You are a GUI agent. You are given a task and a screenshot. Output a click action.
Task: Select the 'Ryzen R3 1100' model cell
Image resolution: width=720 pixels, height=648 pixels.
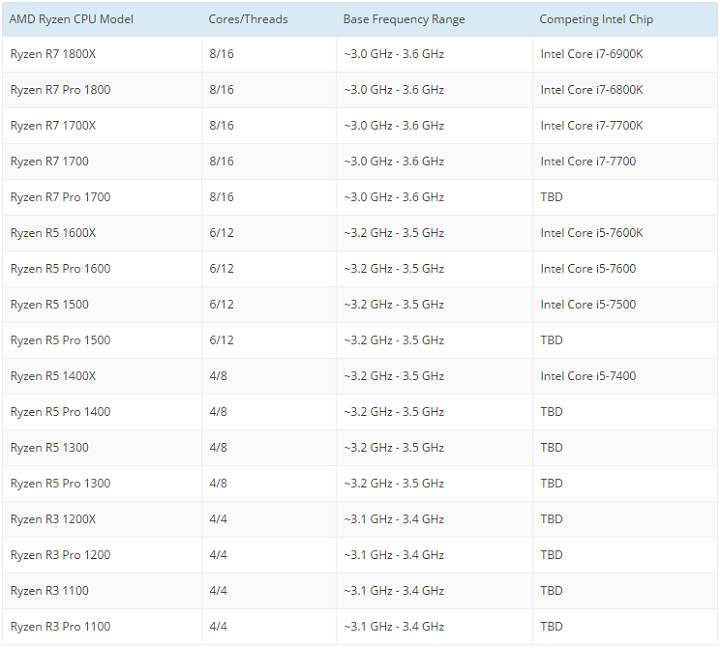coord(101,592)
